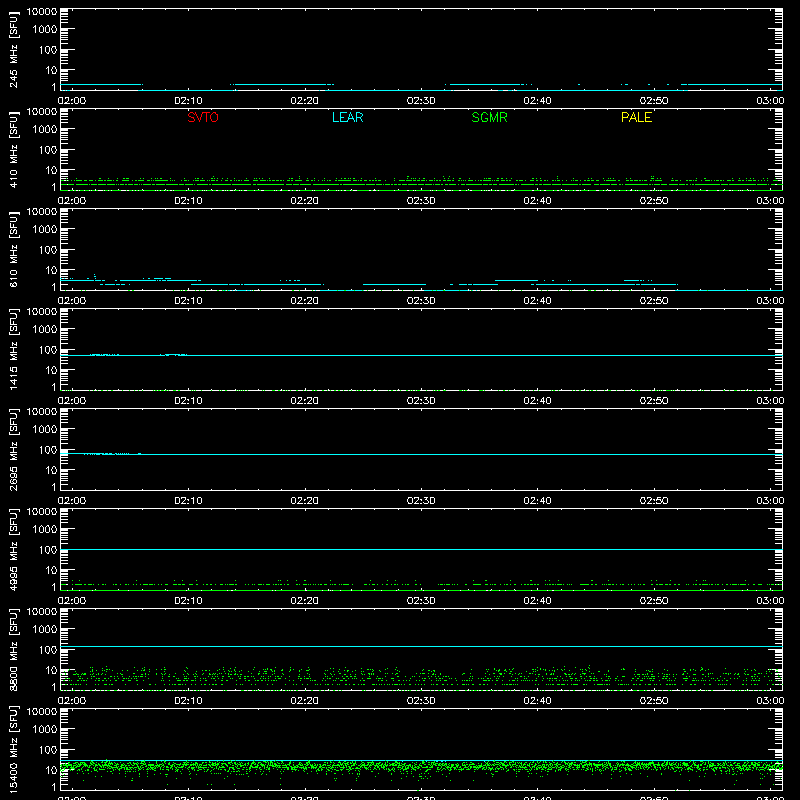
Task: Click the 10000 tick on 245 MHz axis
Action: 42,12
